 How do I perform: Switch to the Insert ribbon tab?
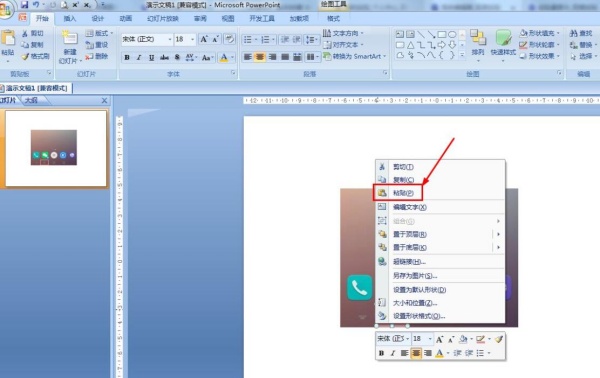70,18
